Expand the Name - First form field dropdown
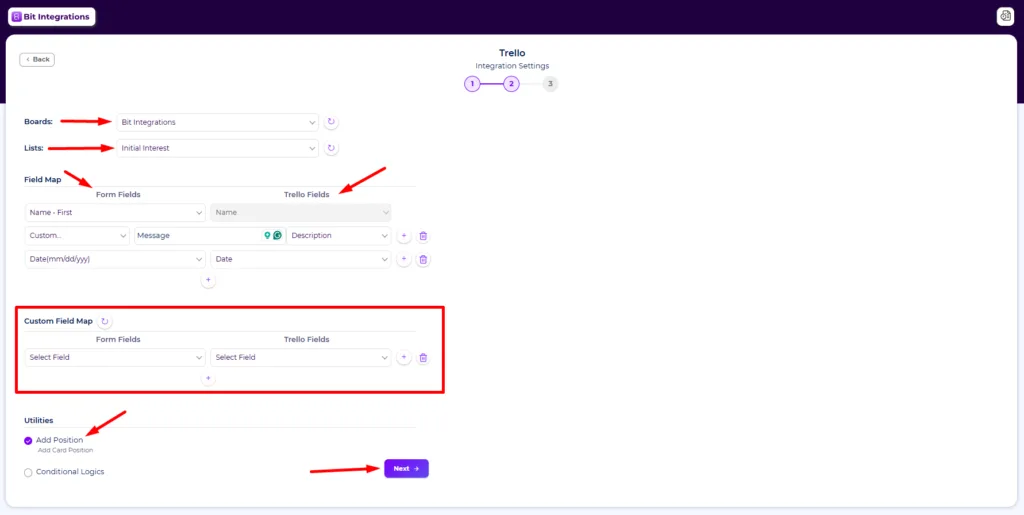Screen dimensions: 1024x515 tap(116, 212)
